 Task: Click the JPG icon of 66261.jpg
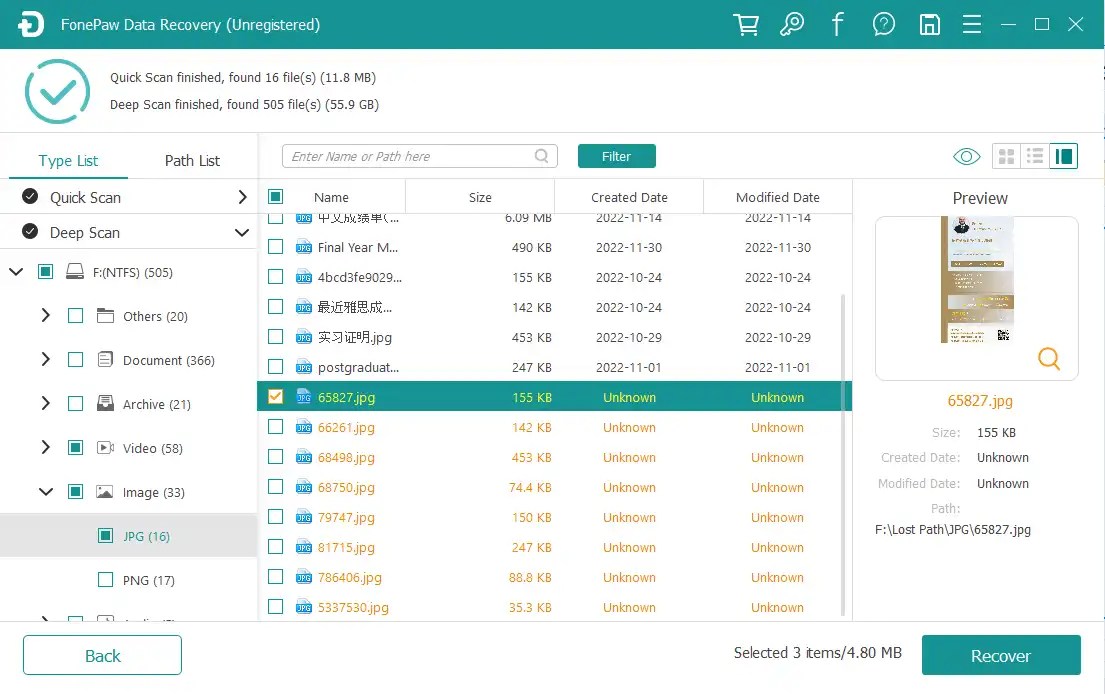point(304,427)
